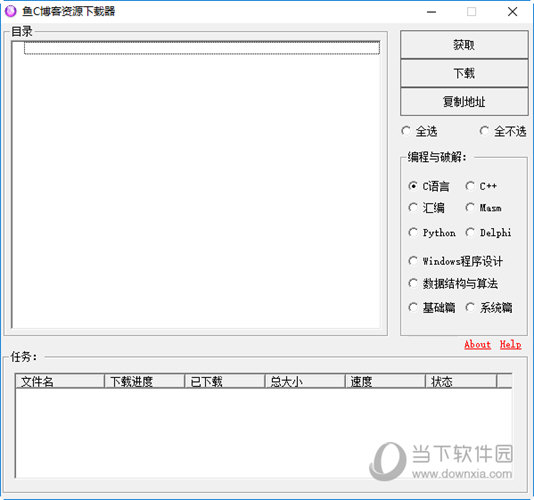Click the 速度 column header
Image resolution: width=534 pixels, height=500 pixels.
[x=385, y=381]
